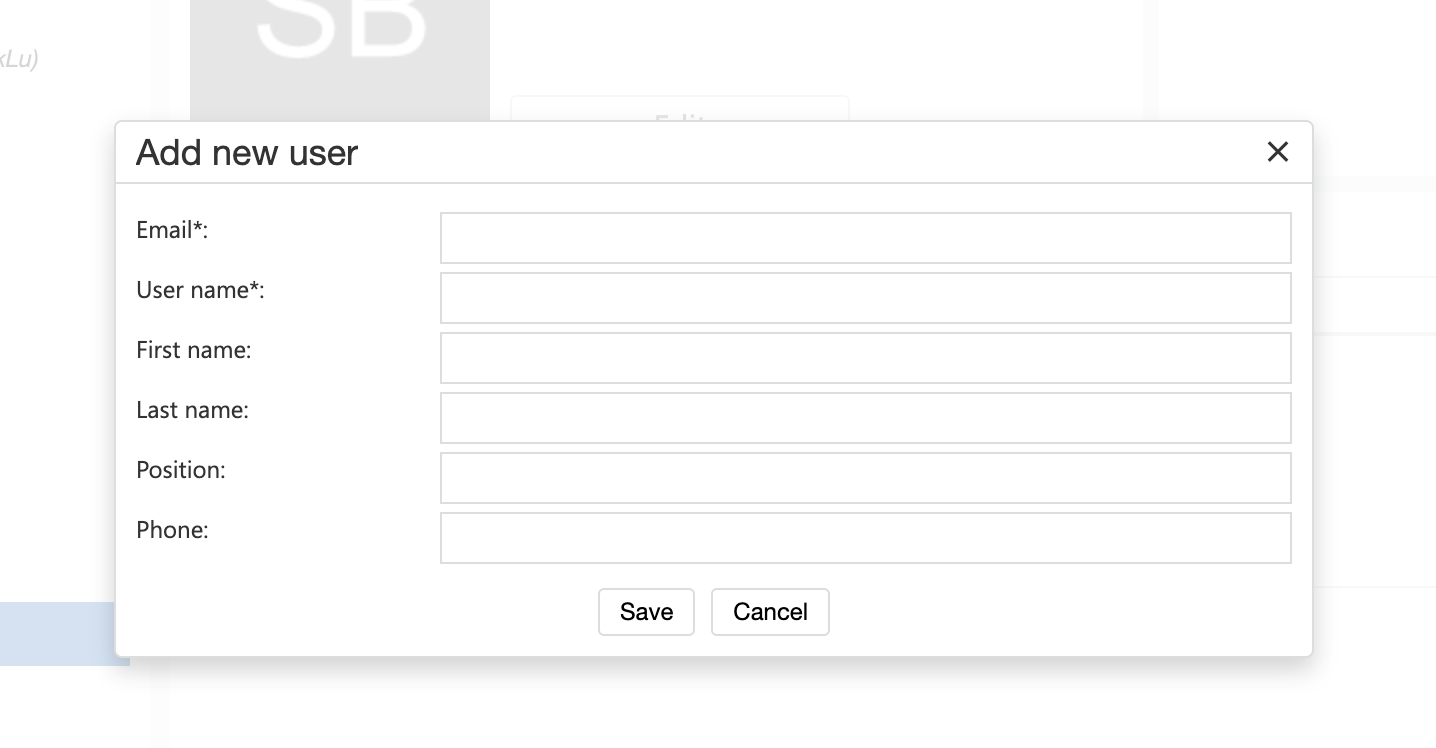This screenshot has height=748, width=1436.
Task: Click the First name label text
Action: [194, 350]
